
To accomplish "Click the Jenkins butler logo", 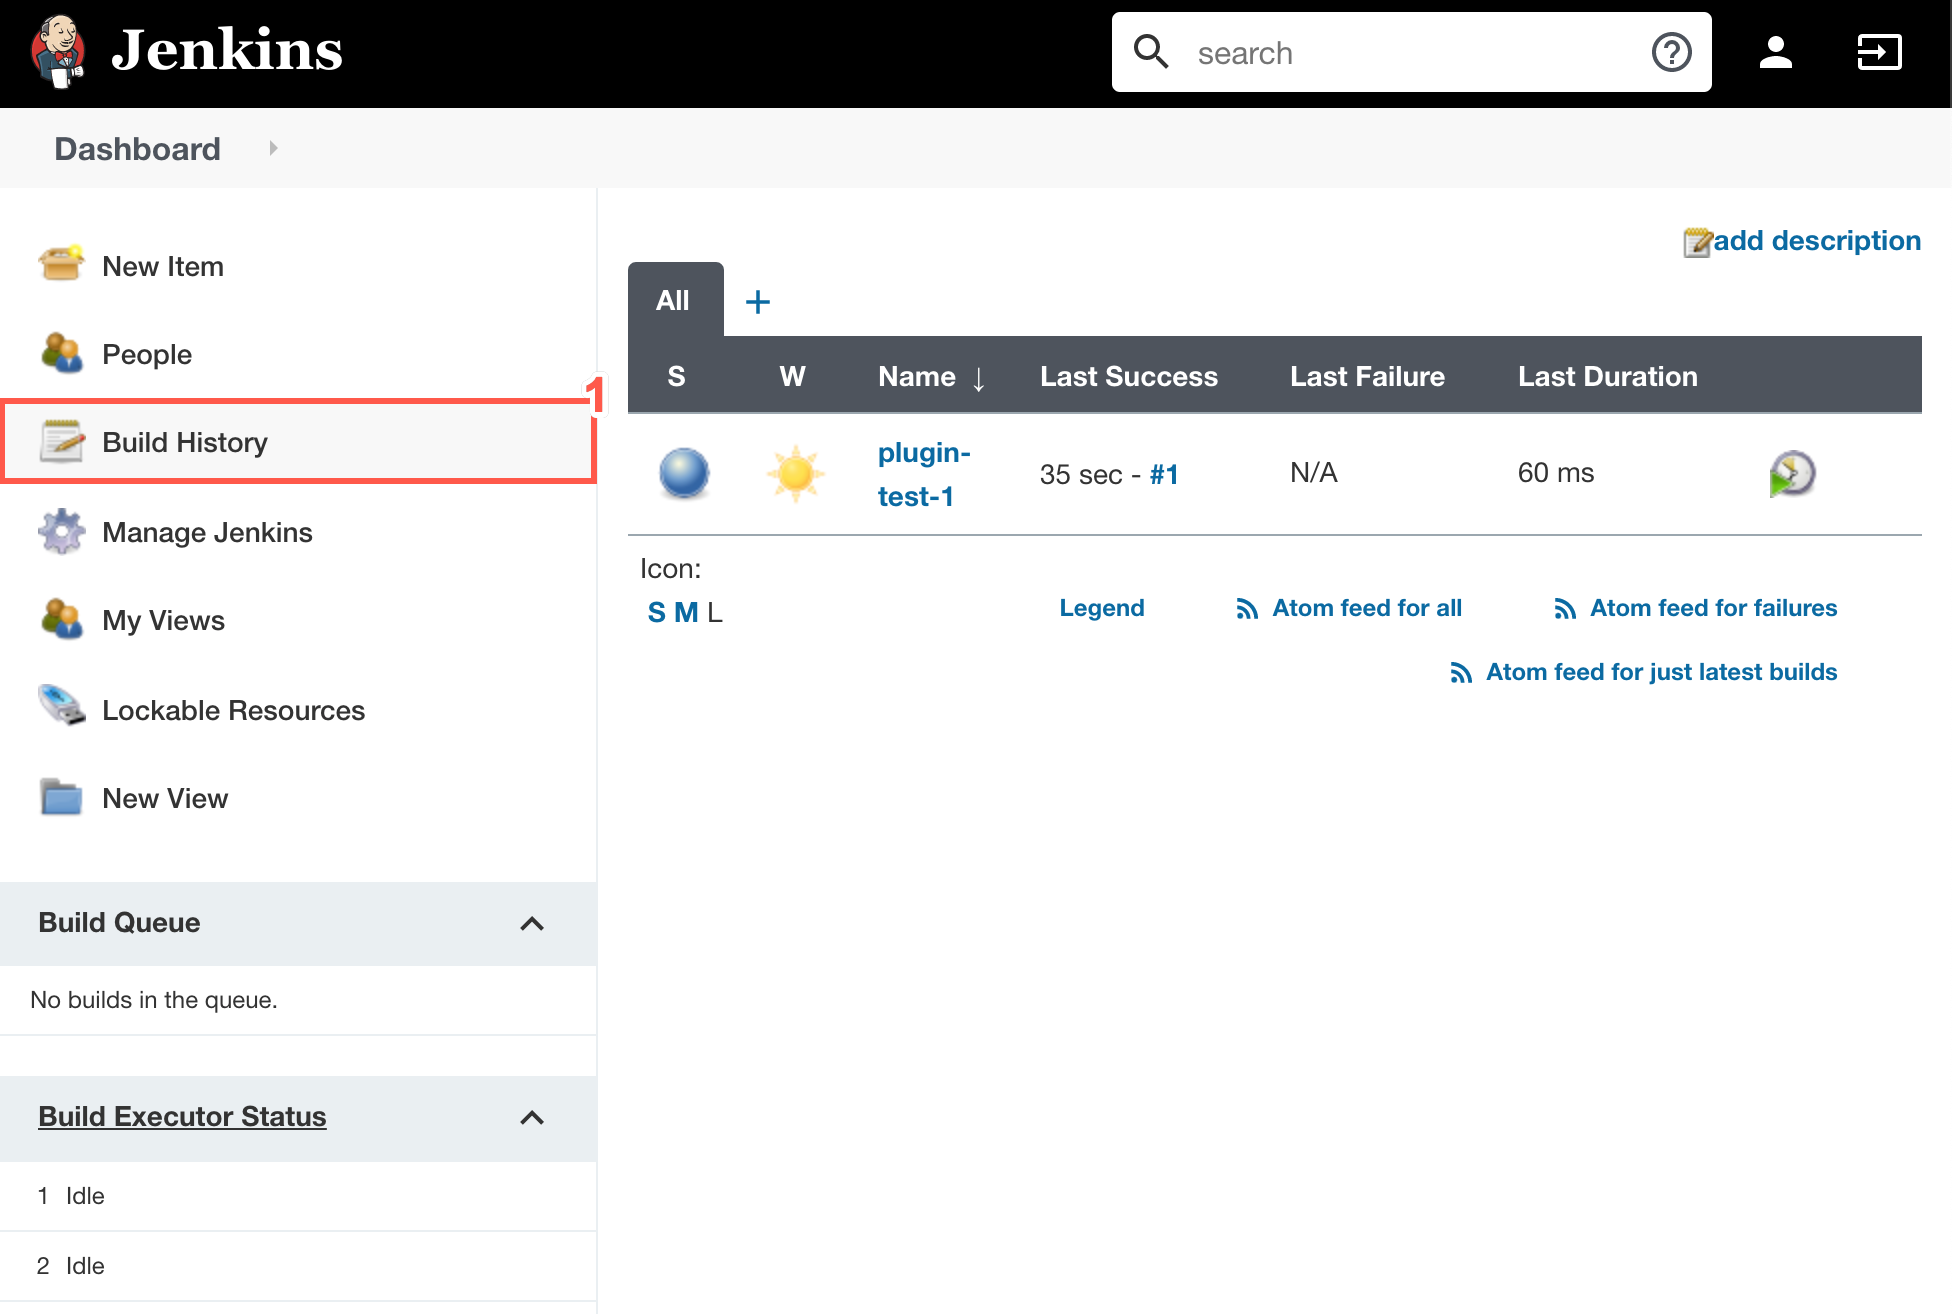I will click(58, 51).
